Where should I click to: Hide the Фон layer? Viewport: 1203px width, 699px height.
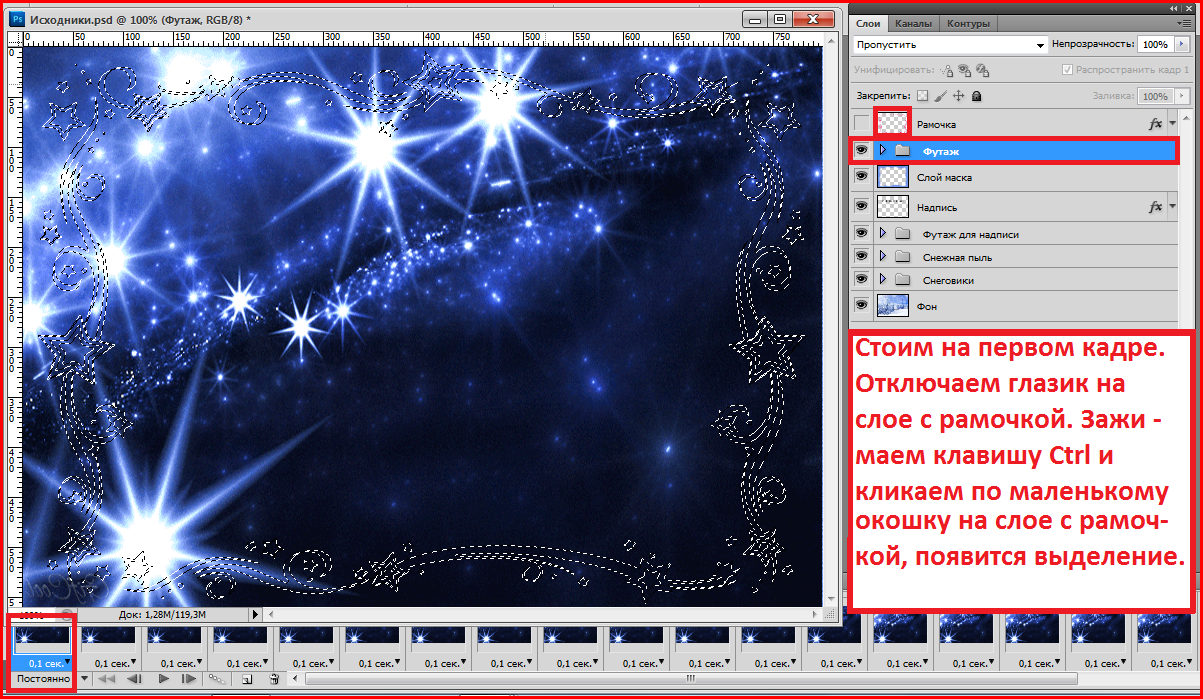pos(861,306)
